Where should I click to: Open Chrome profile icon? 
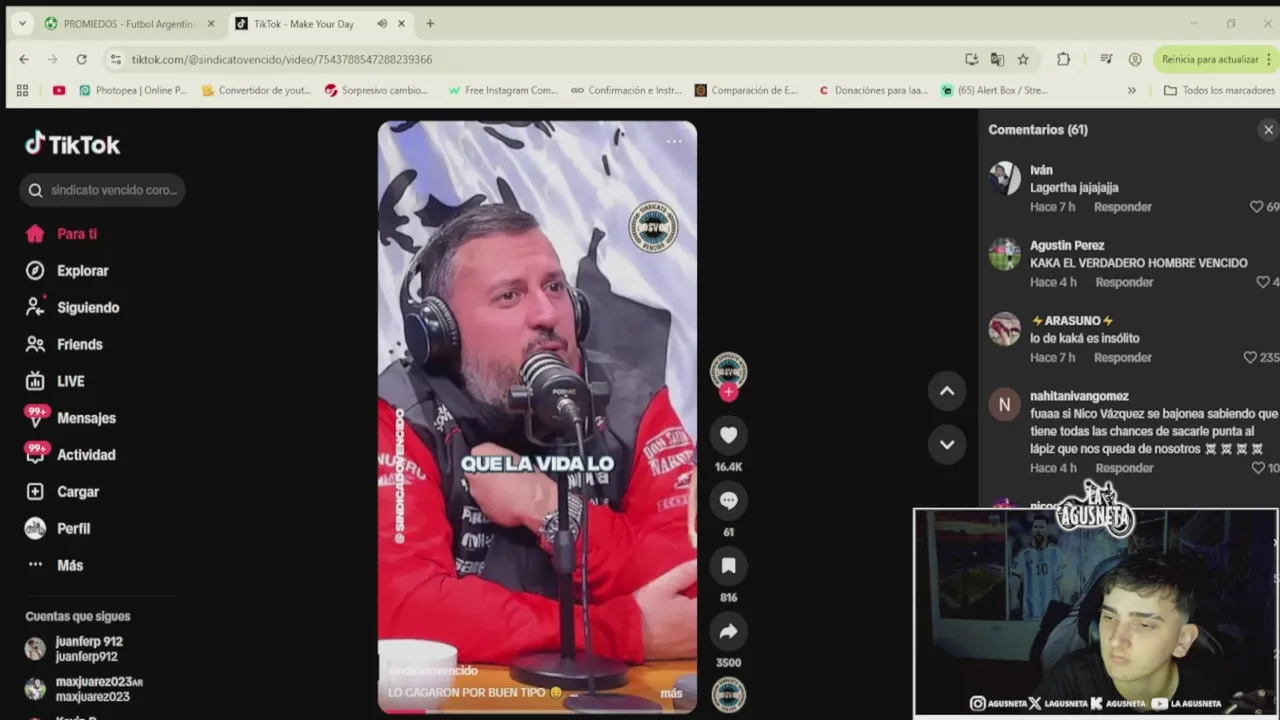pyautogui.click(x=1135, y=60)
